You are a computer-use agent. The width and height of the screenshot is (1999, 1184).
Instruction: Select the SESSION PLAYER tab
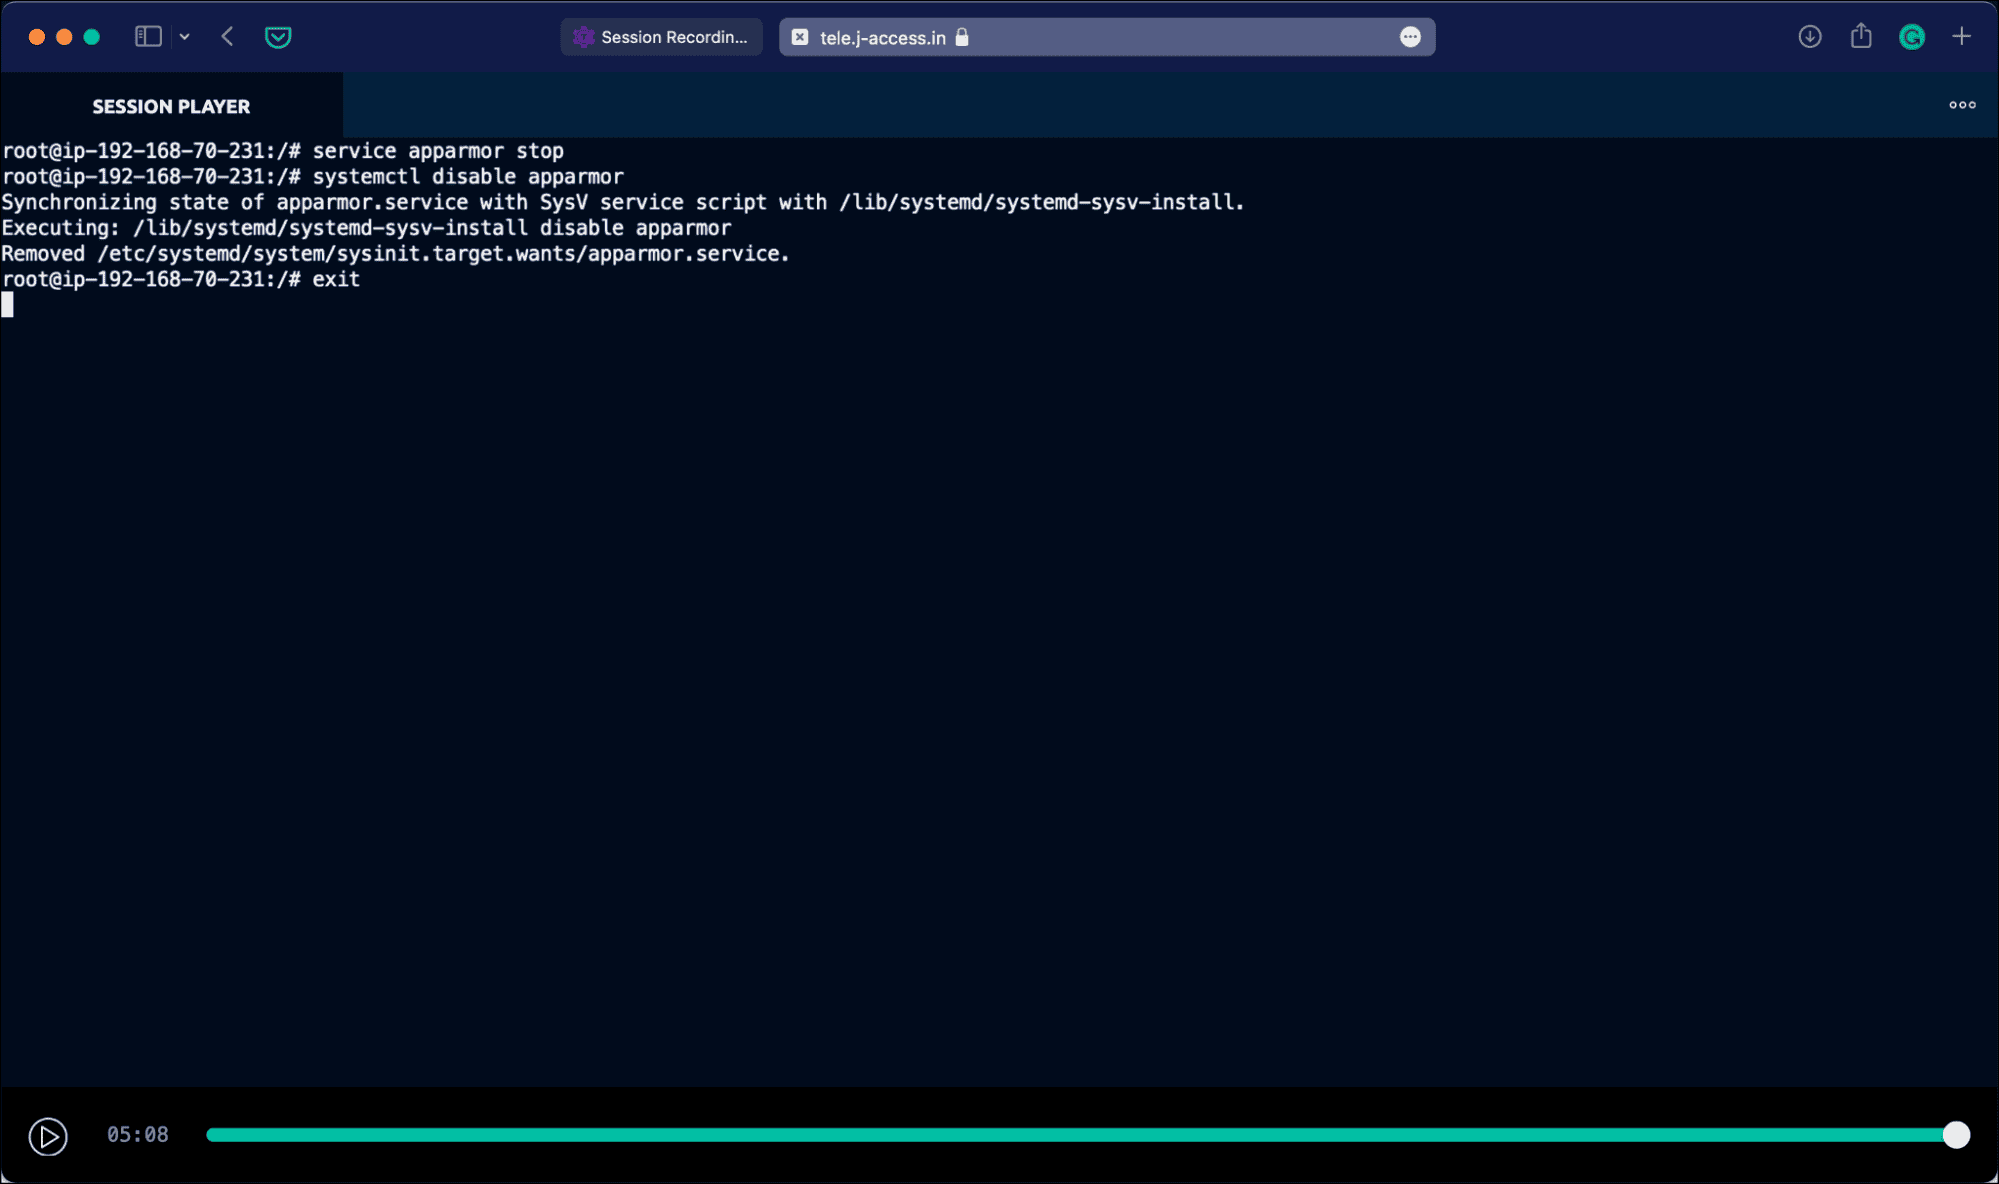pyautogui.click(x=171, y=106)
